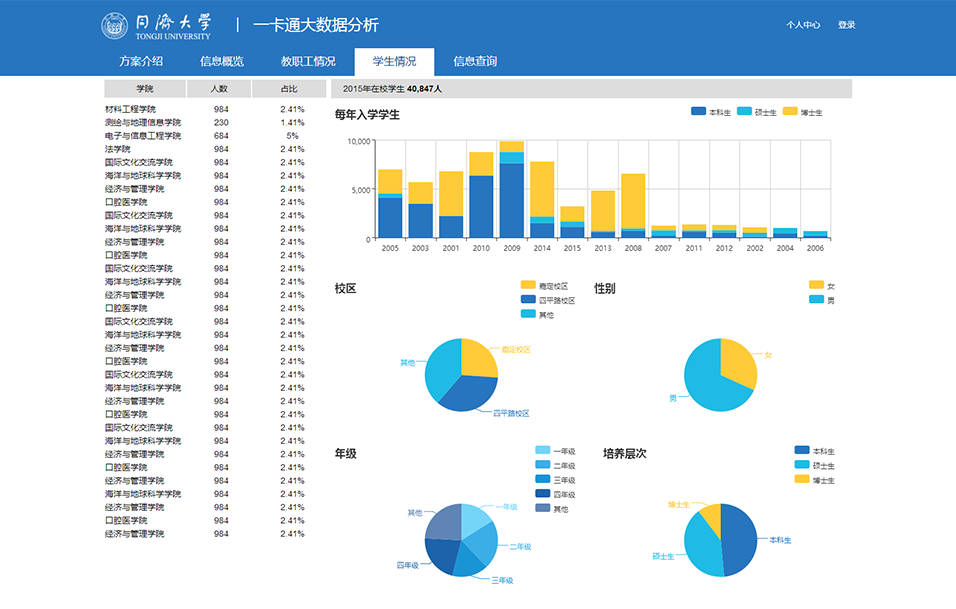The width and height of the screenshot is (956, 609).
Task: Click the 嘉定校区 legend color swatch
Action: [528, 286]
